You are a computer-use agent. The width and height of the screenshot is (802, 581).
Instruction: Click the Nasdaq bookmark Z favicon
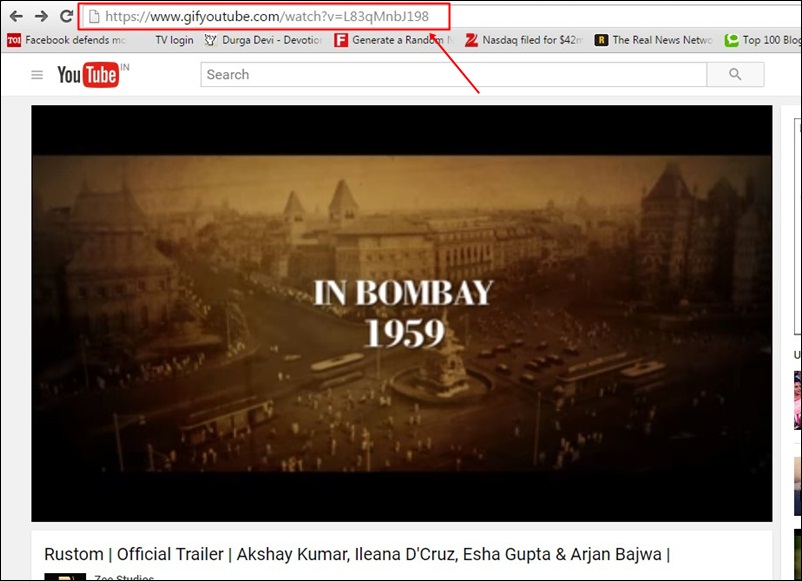(471, 40)
